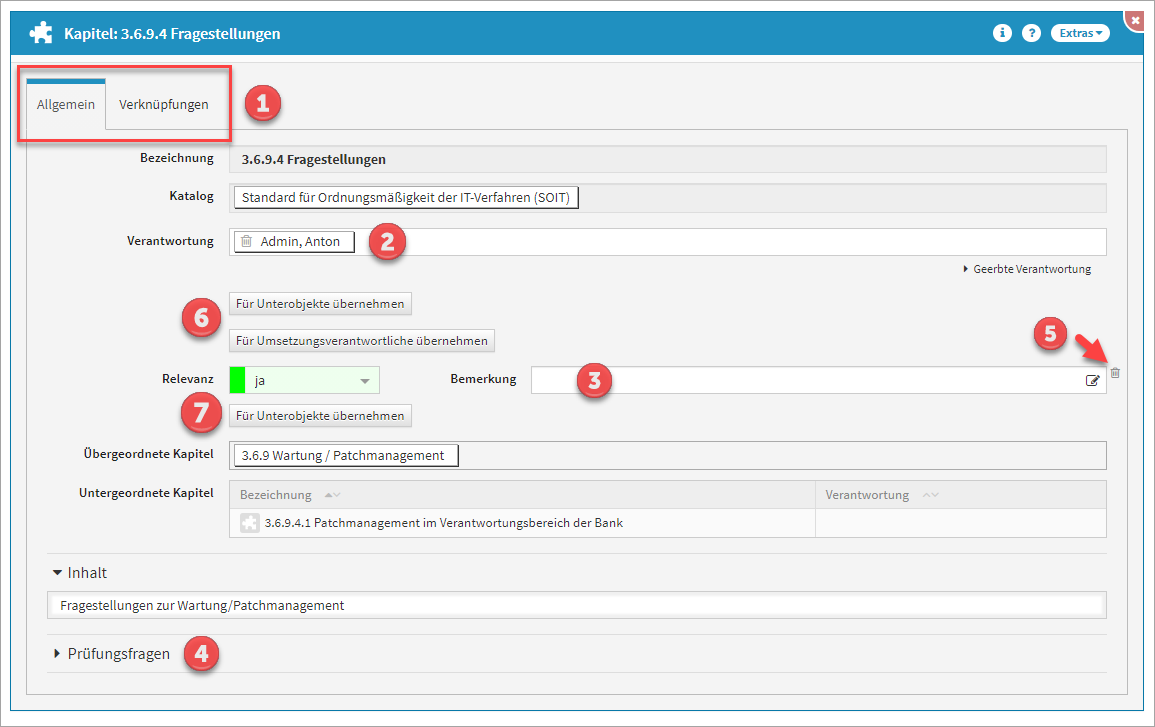Close the Kapitel dialog

[1135, 21]
